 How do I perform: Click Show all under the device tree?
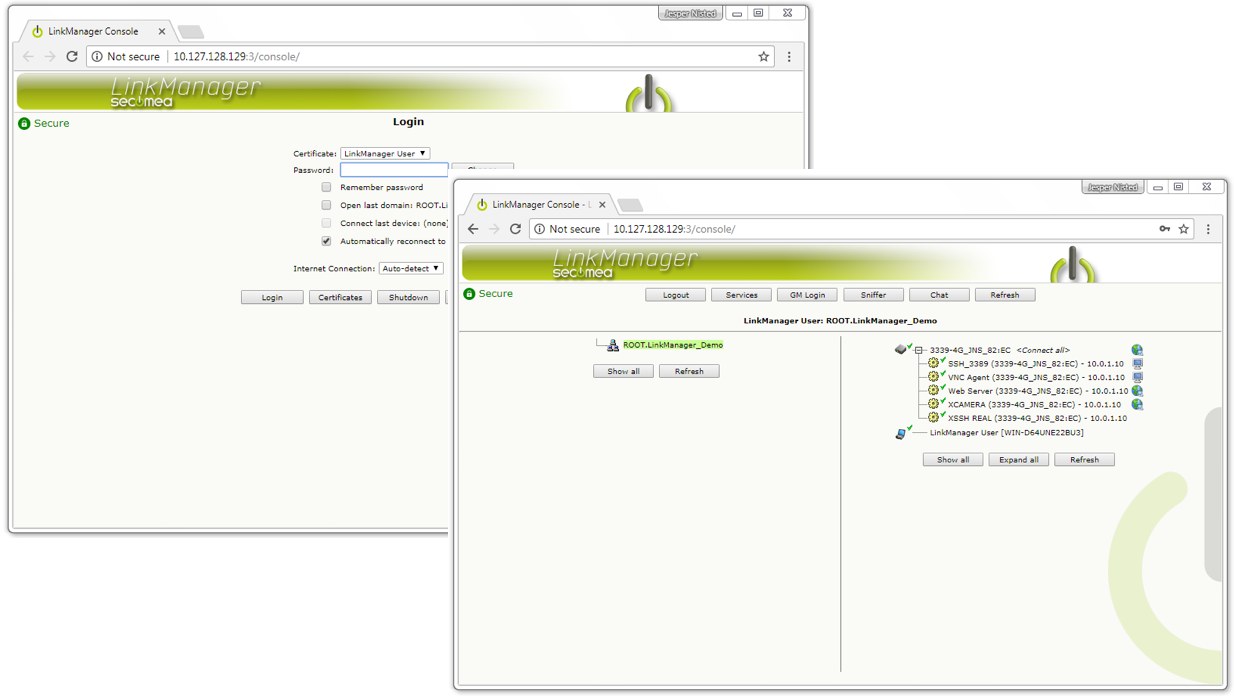point(953,460)
